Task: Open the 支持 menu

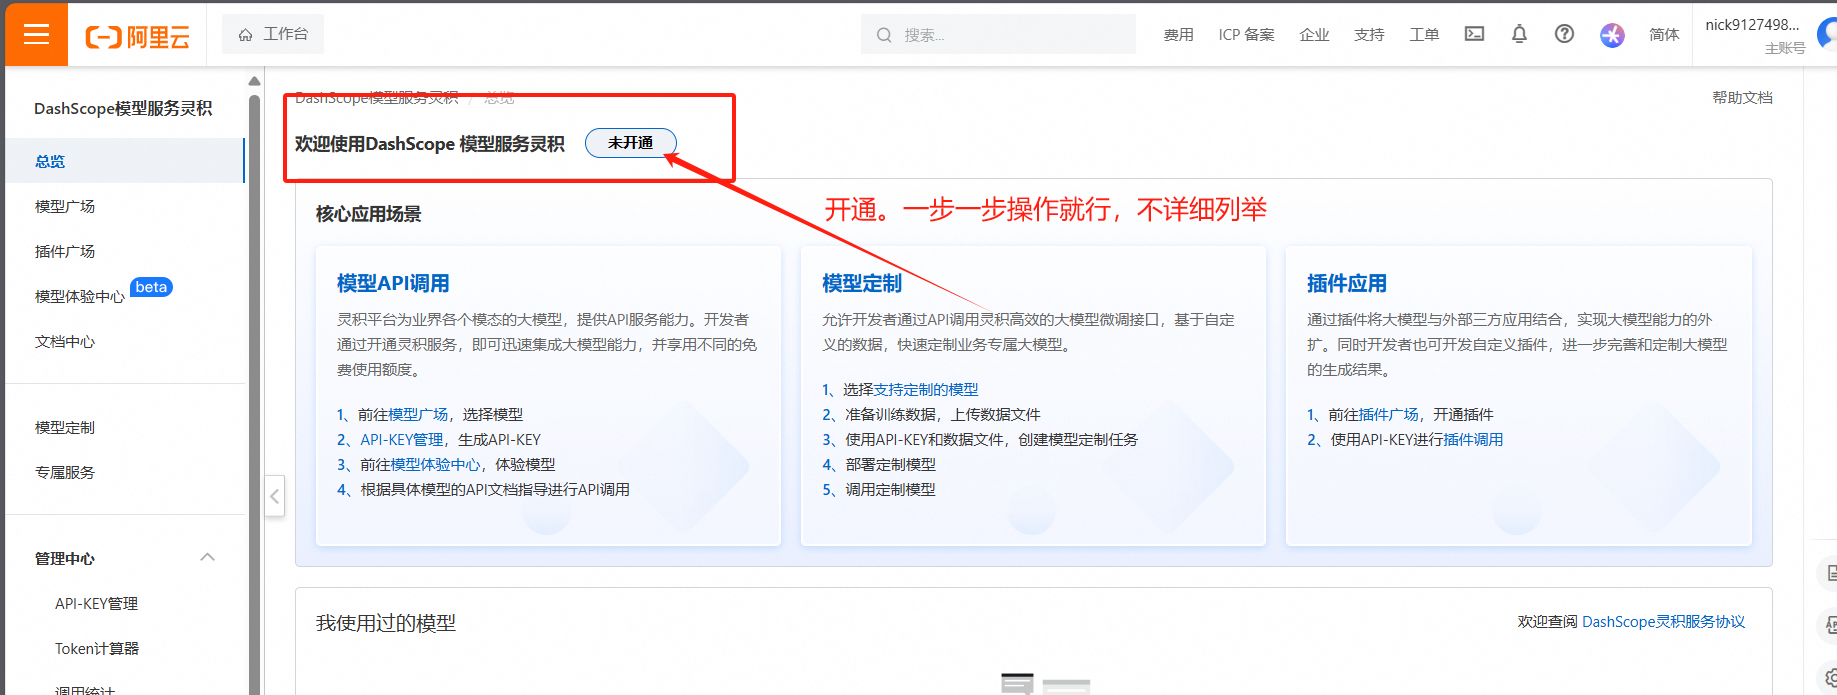Action: (x=1369, y=35)
